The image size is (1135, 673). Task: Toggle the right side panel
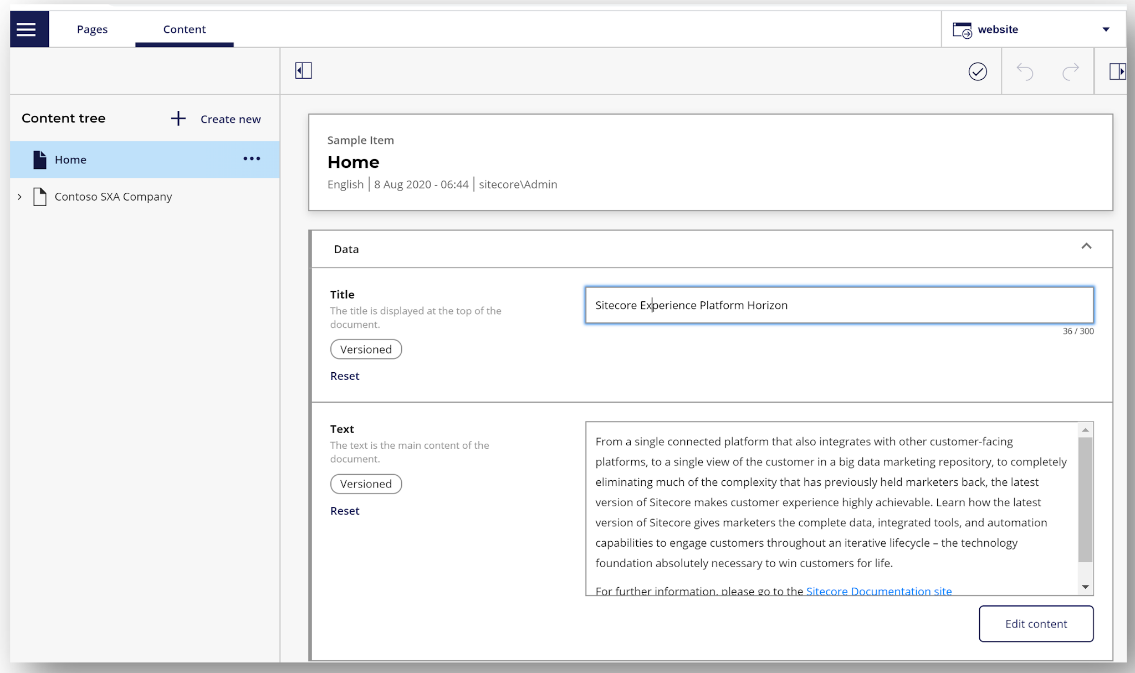[1117, 72]
